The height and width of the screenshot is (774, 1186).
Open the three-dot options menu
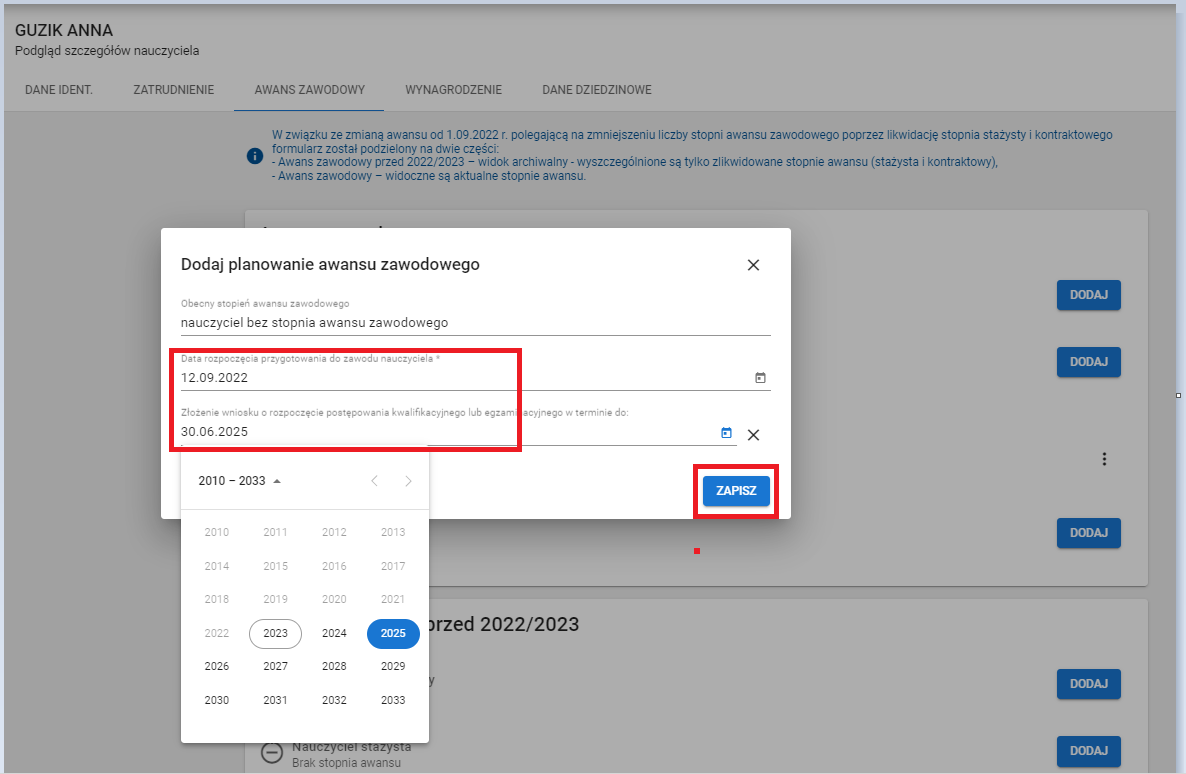pyautogui.click(x=1104, y=458)
